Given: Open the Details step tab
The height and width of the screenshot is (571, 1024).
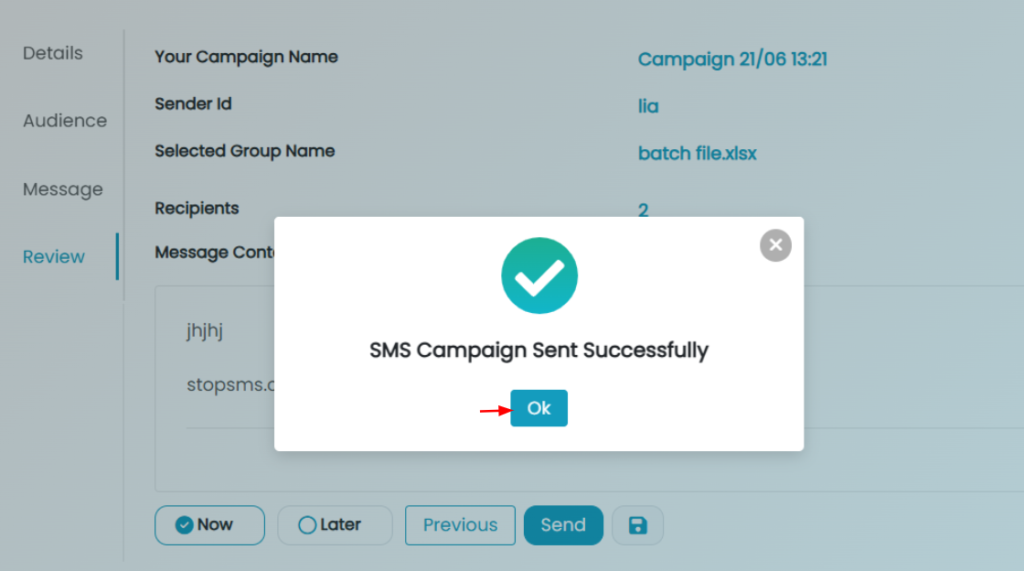Looking at the screenshot, I should tap(53, 53).
